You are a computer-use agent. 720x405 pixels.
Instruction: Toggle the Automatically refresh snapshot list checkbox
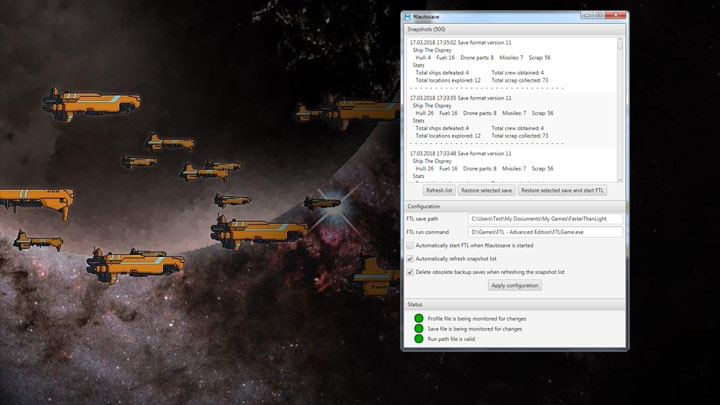click(410, 259)
